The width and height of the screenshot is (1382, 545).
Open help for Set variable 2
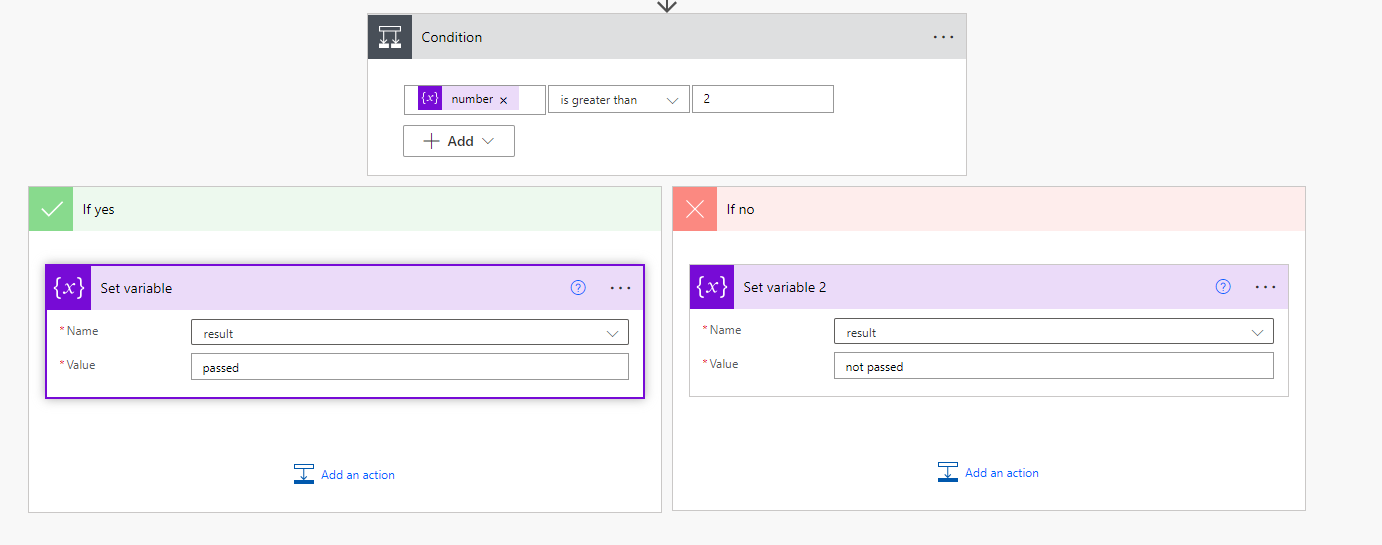(x=1222, y=287)
